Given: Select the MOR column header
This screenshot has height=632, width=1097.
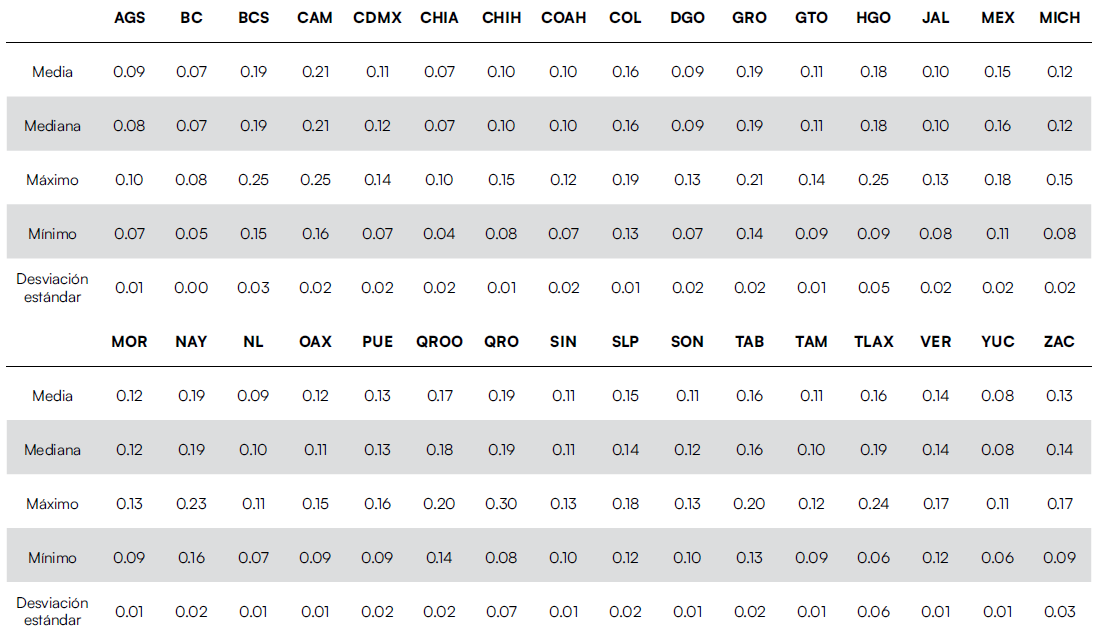Looking at the screenshot, I should click(129, 342).
